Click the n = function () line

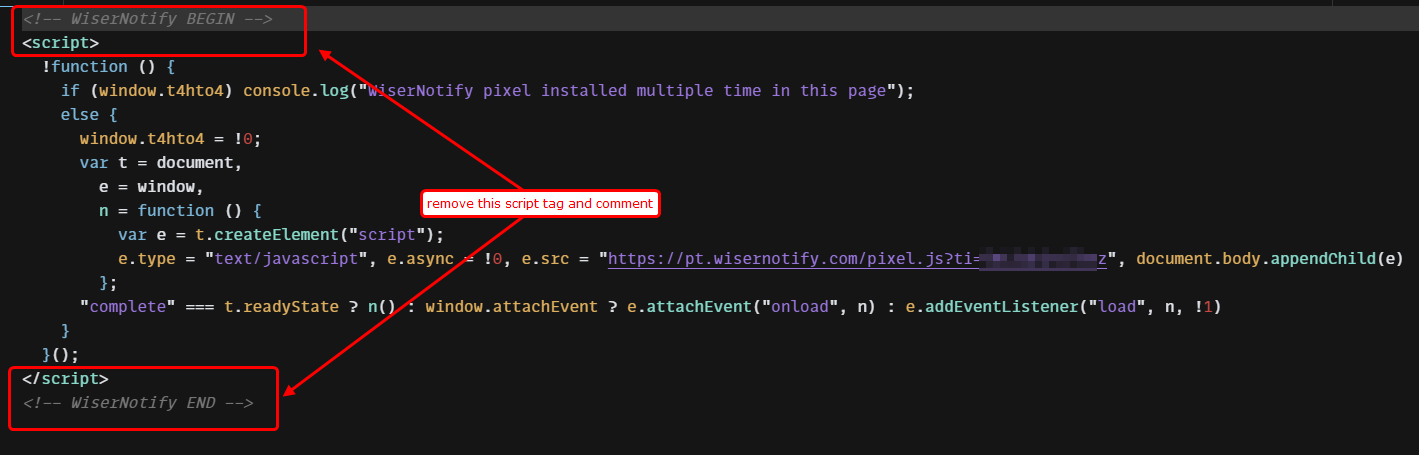tap(180, 211)
